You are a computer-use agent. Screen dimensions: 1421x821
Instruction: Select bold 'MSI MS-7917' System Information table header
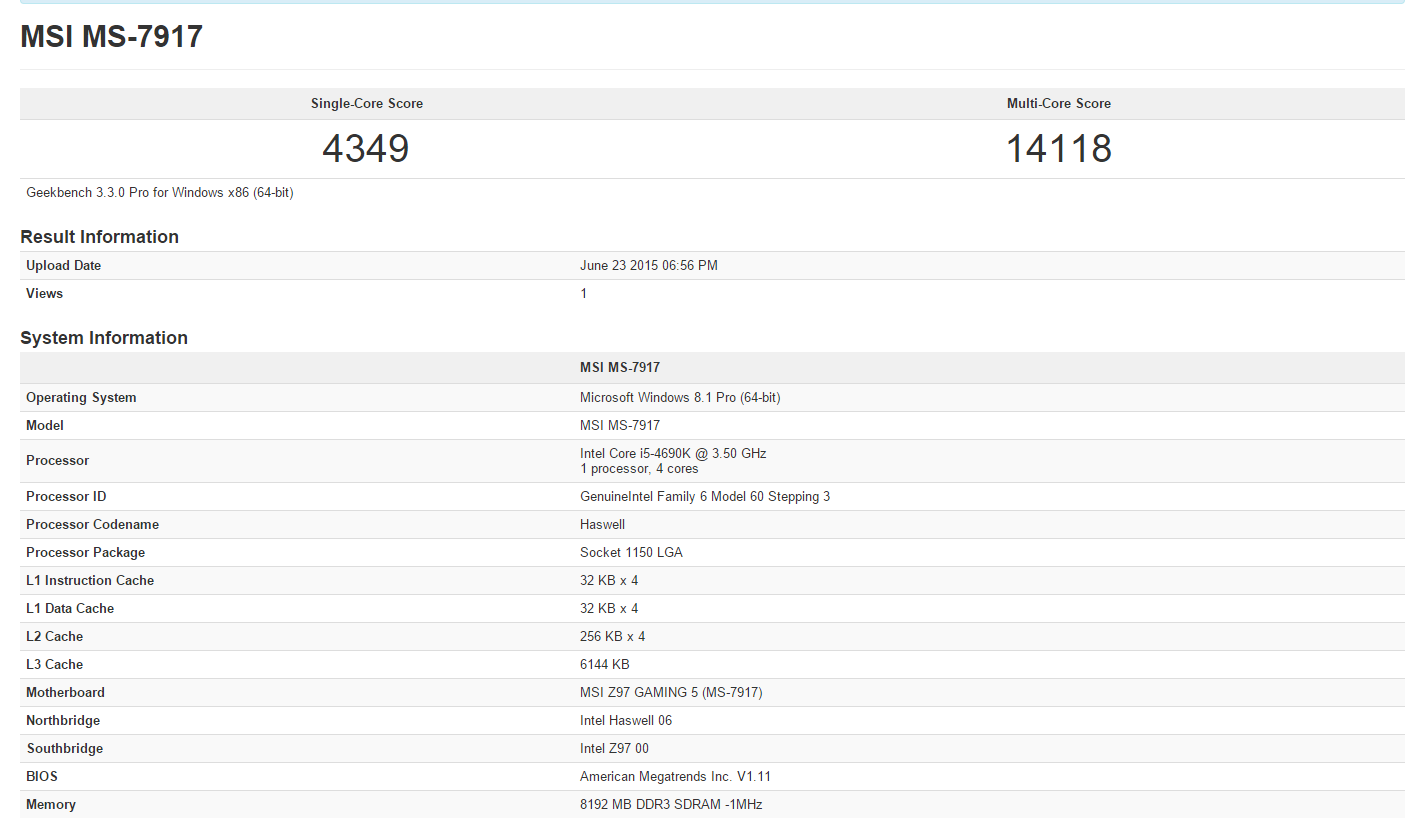(x=620, y=368)
